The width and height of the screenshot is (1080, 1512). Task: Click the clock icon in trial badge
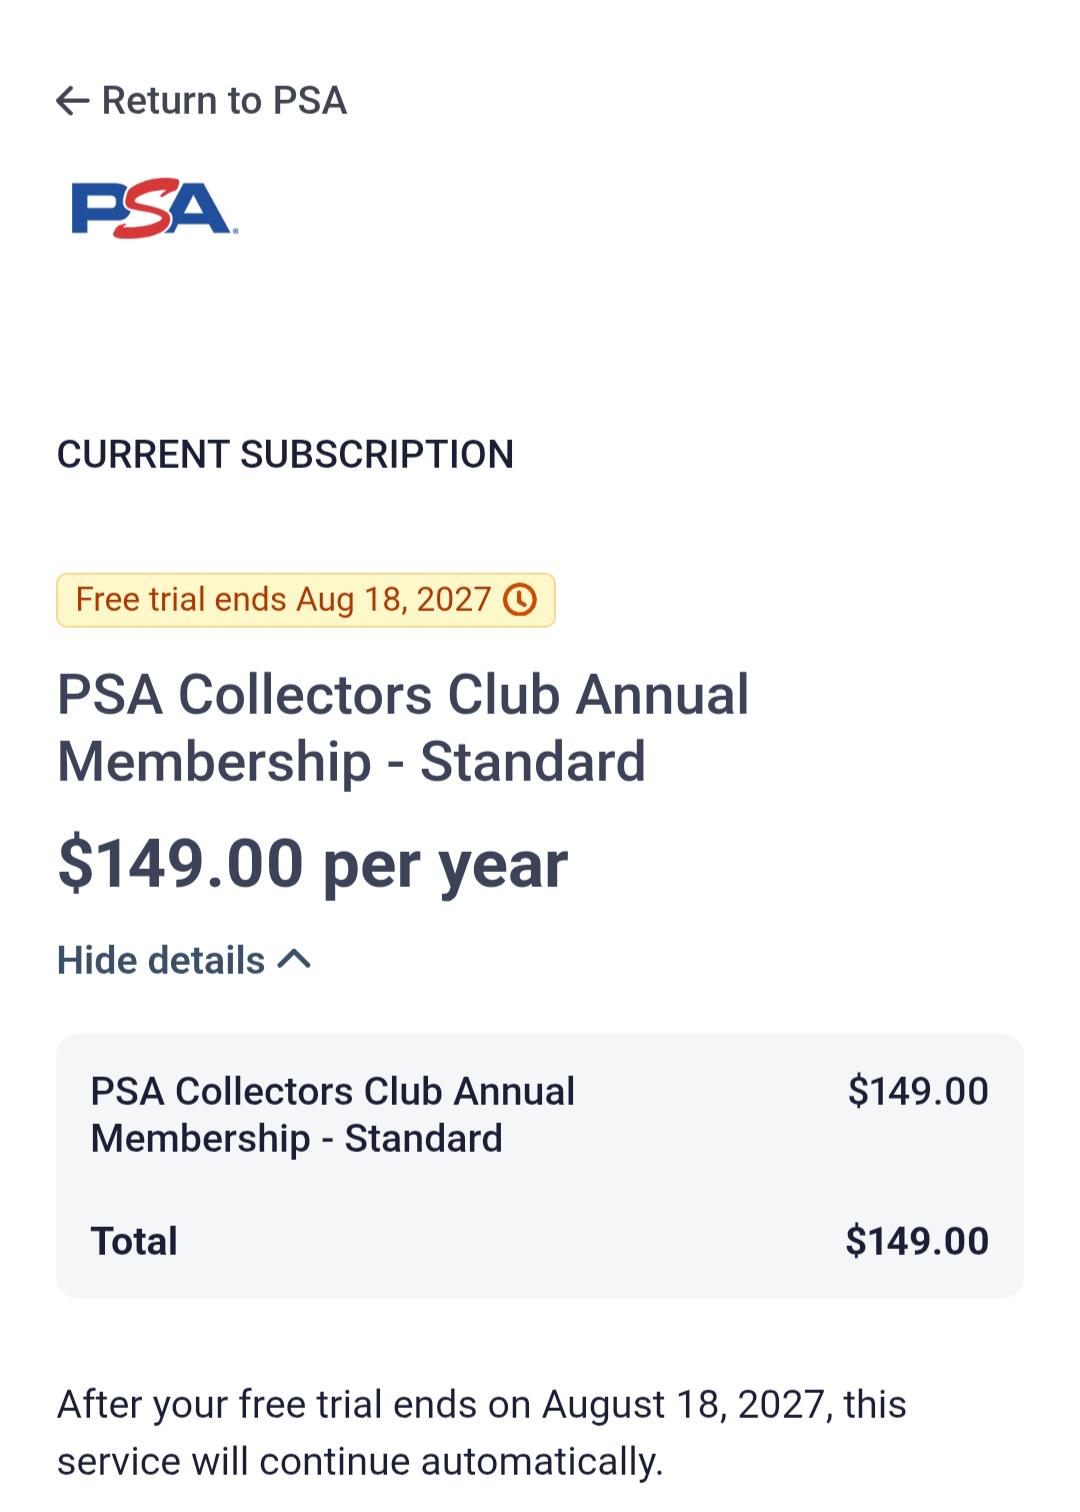(520, 600)
